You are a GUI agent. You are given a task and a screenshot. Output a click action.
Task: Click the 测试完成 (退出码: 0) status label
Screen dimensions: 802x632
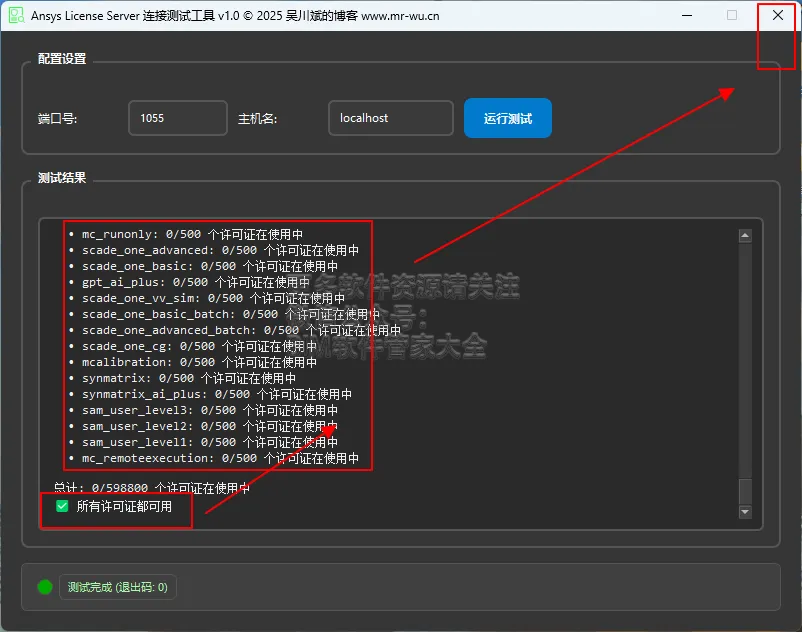click(118, 587)
